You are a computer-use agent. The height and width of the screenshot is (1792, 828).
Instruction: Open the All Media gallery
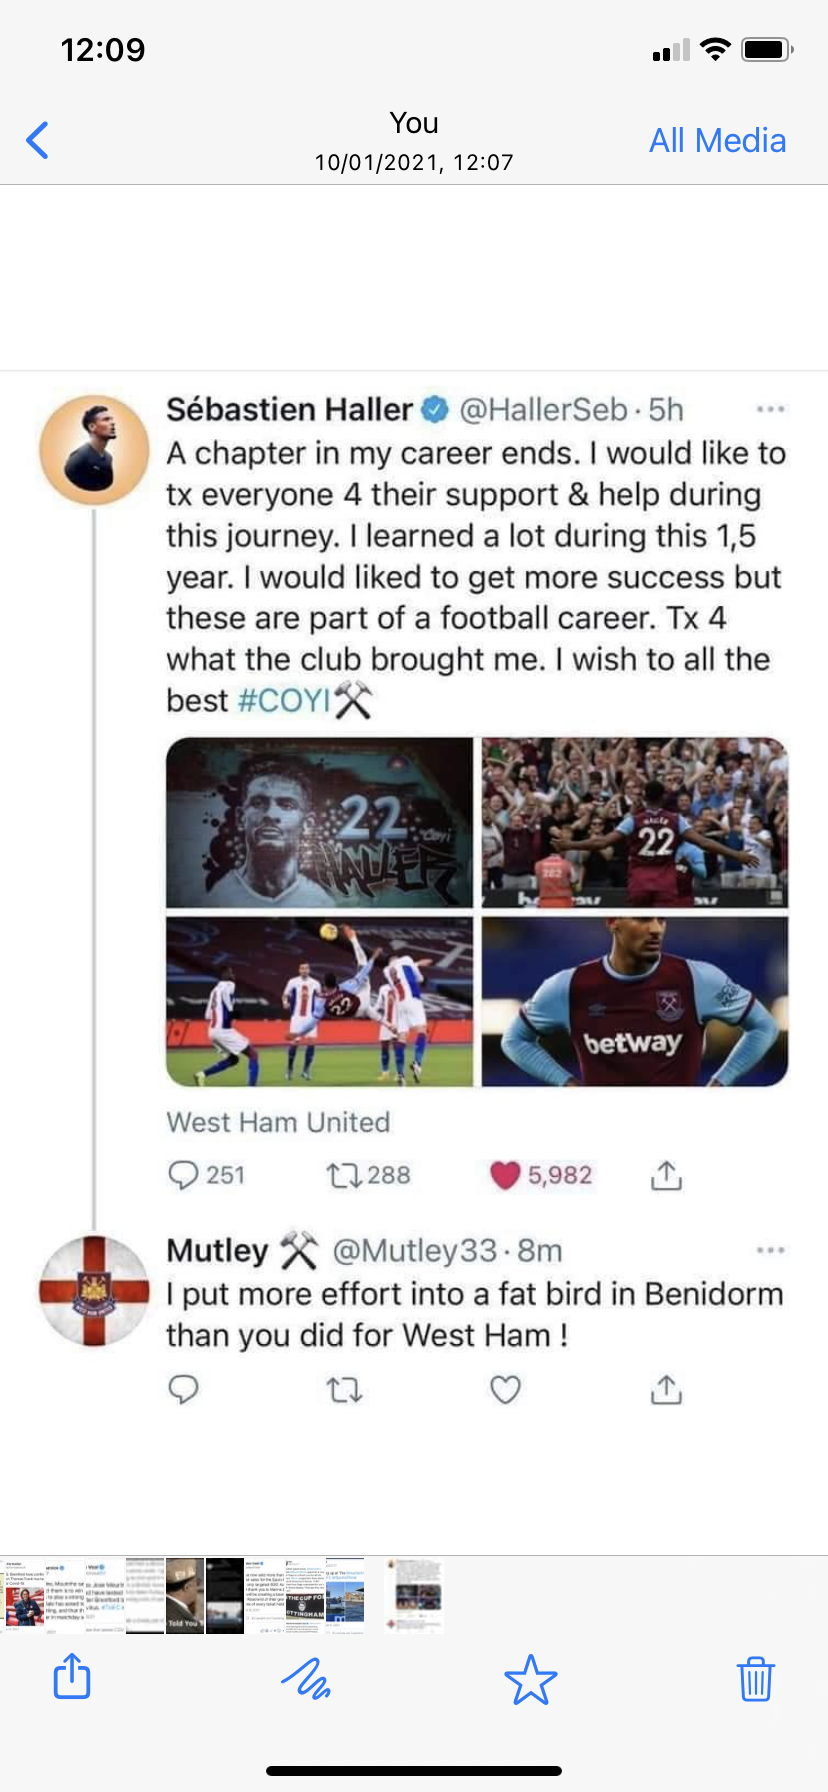click(717, 140)
